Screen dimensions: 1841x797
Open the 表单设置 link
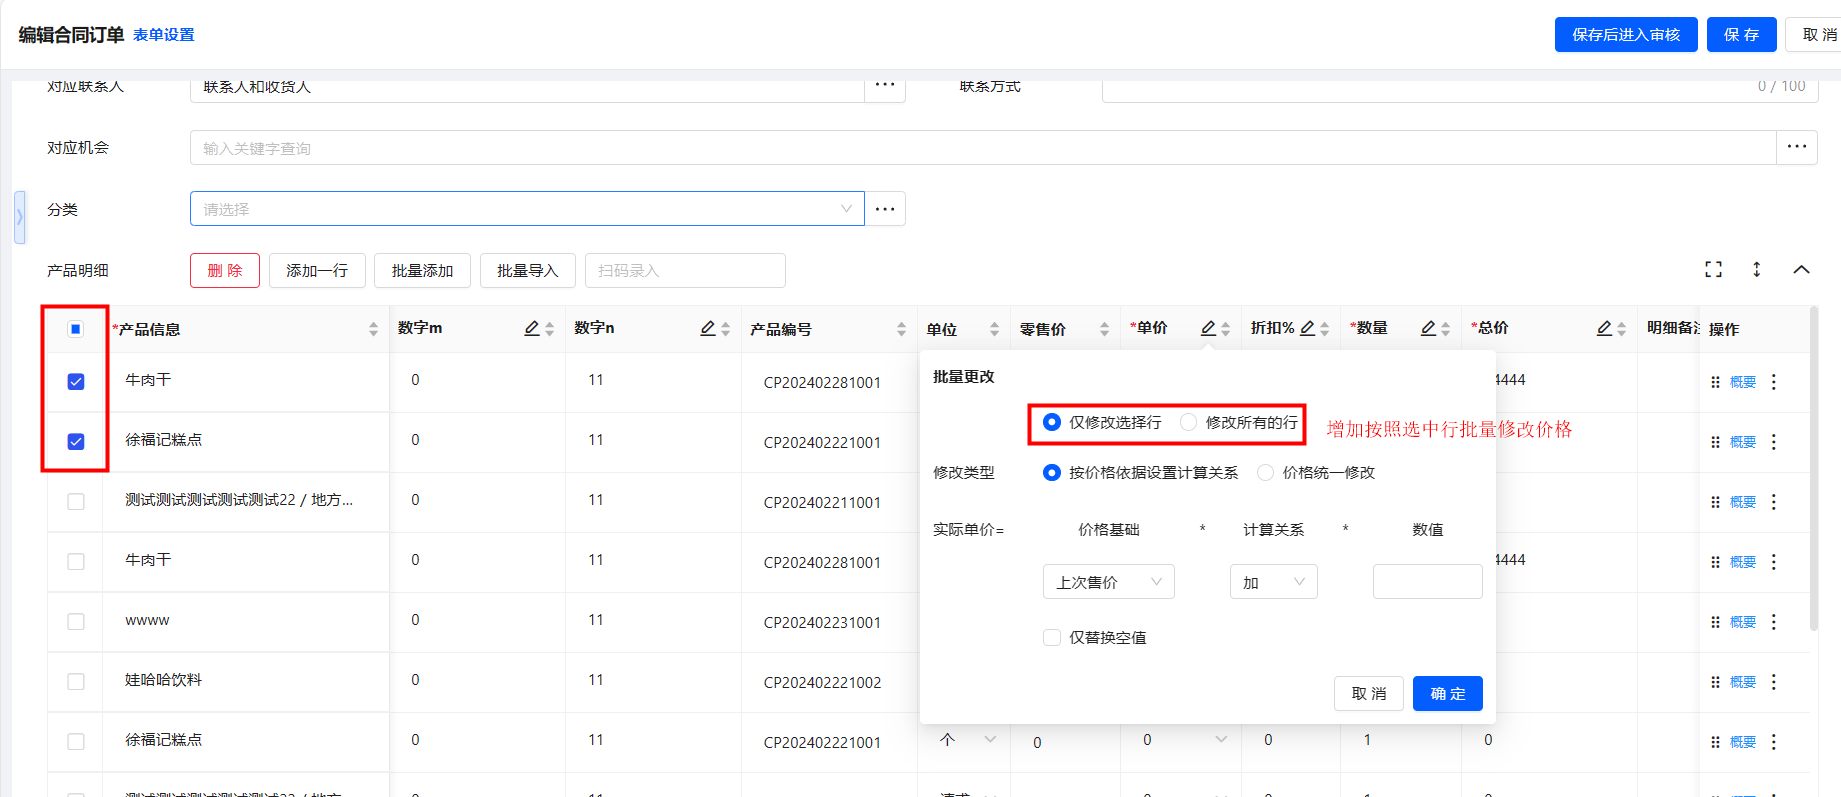click(164, 35)
